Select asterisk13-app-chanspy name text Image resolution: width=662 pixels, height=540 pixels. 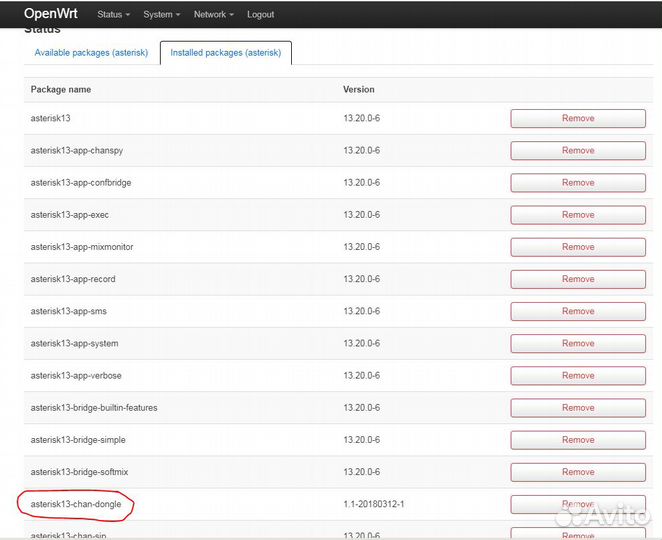(x=76, y=151)
